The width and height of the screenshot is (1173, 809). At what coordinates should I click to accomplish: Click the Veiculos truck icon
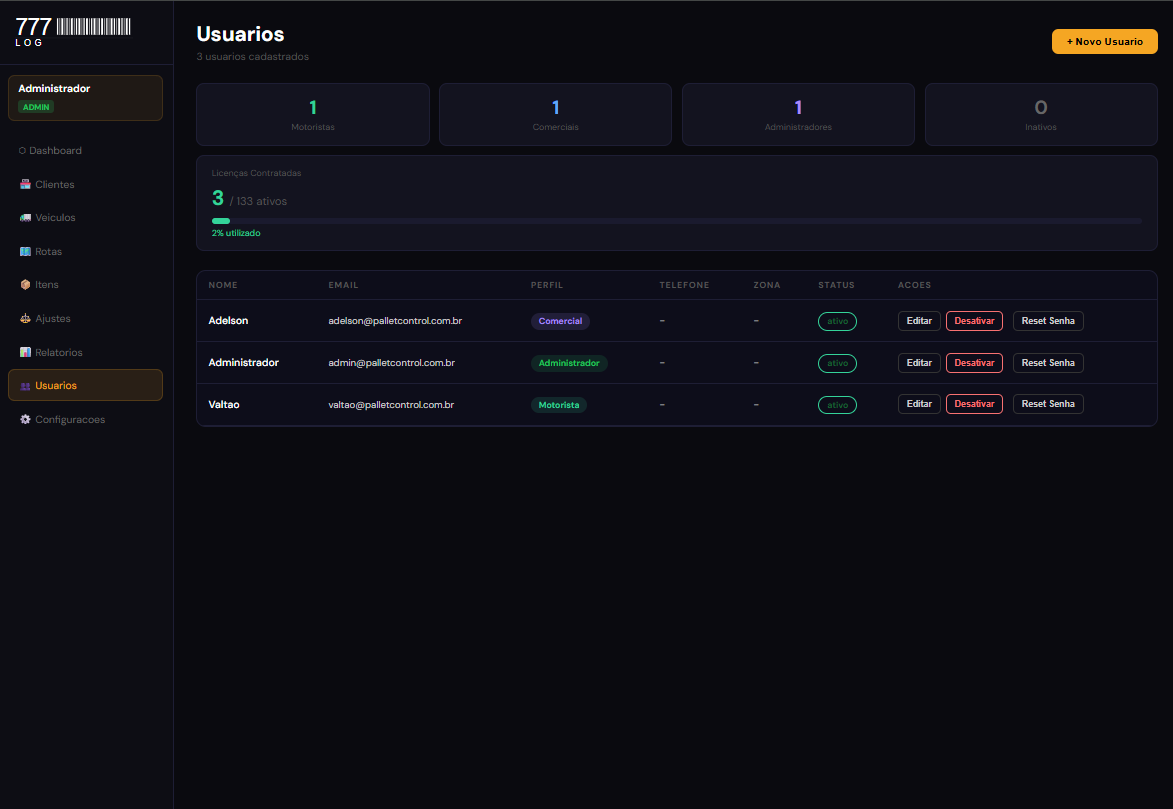tap(25, 218)
